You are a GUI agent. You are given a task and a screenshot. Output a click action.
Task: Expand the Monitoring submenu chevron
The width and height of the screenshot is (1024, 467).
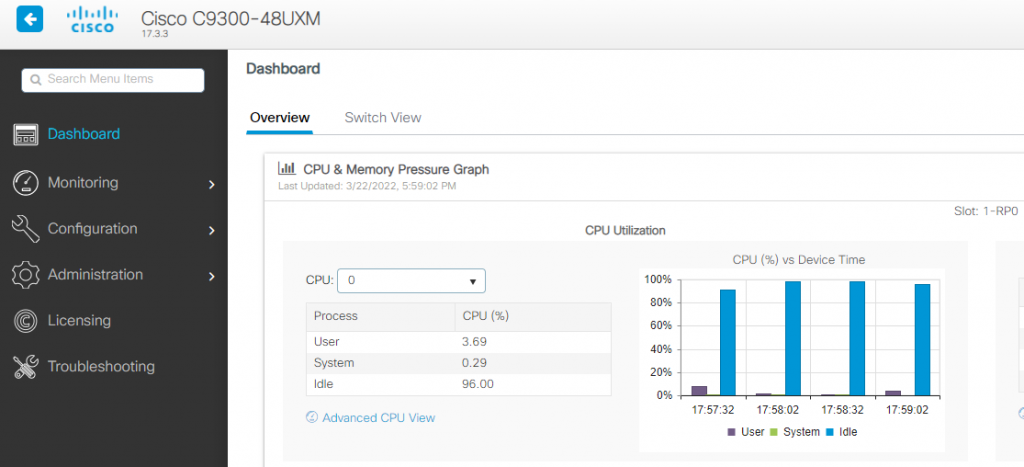211,185
